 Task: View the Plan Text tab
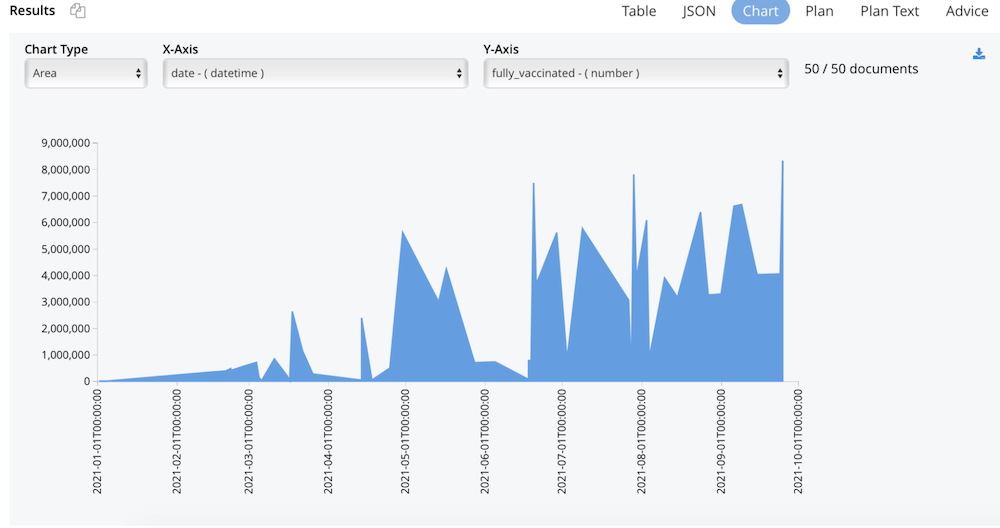tap(889, 11)
